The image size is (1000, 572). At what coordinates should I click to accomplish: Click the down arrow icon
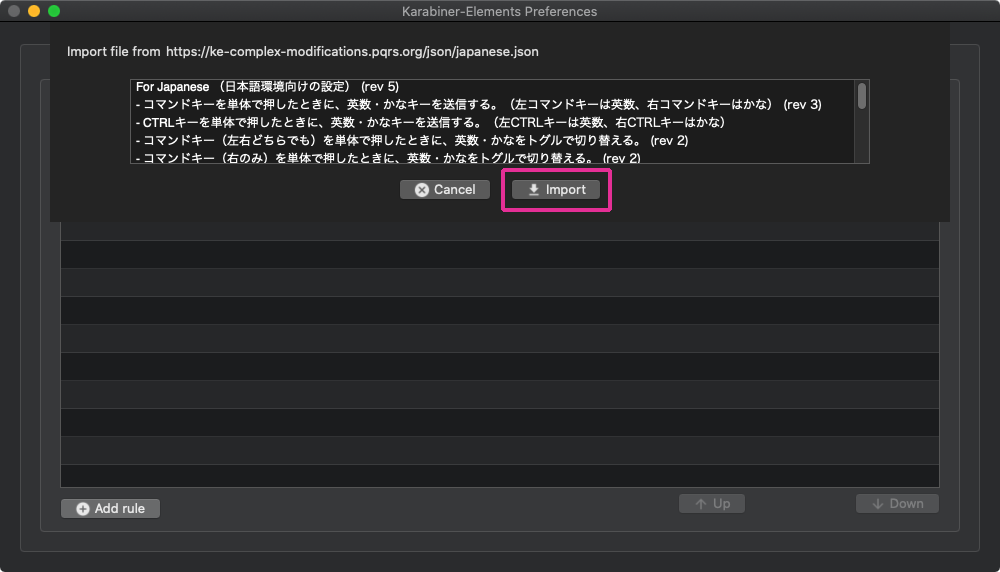[x=878, y=504]
